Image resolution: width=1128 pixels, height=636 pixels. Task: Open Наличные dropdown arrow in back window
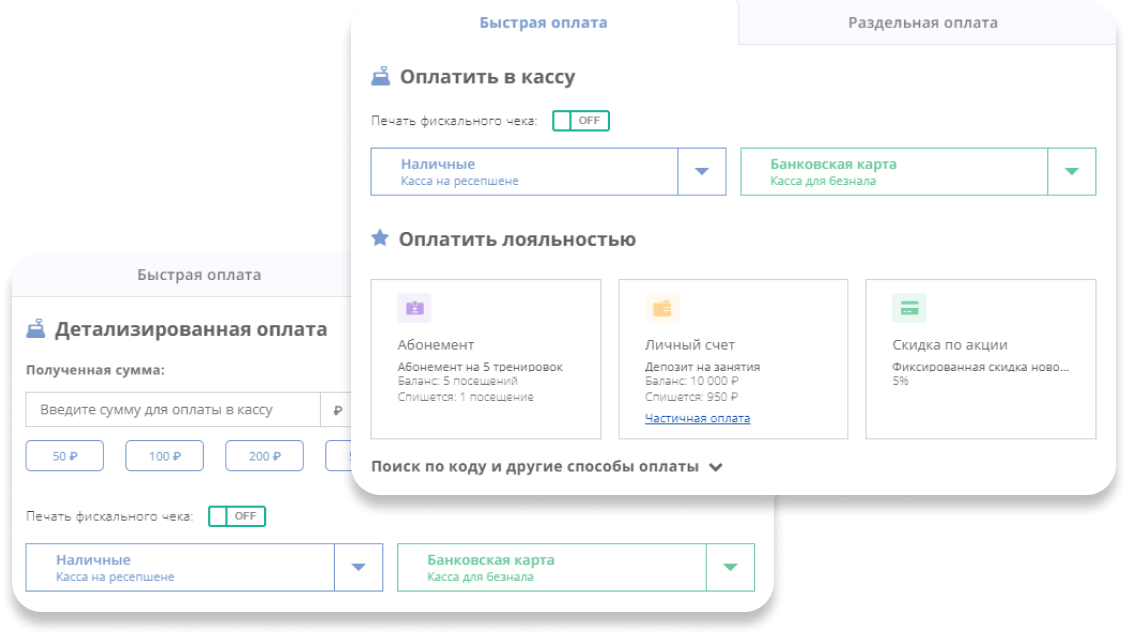[x=358, y=567]
